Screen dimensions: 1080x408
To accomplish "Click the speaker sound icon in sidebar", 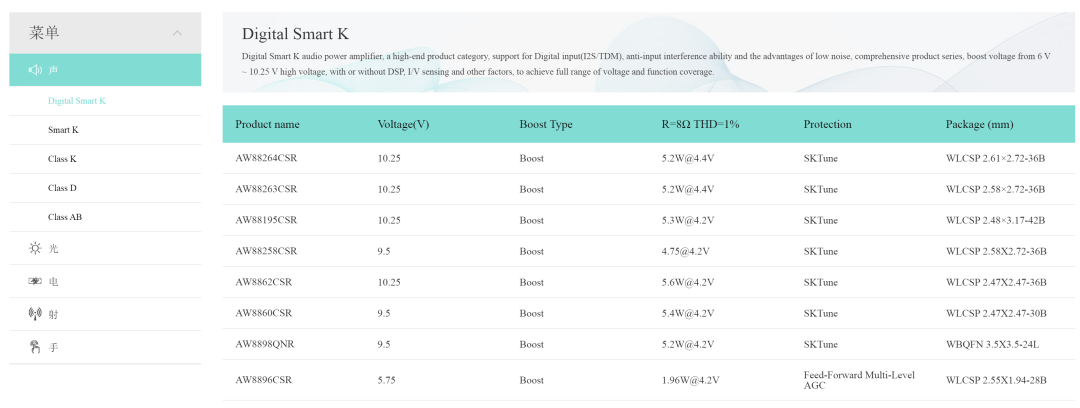I will pos(35,70).
